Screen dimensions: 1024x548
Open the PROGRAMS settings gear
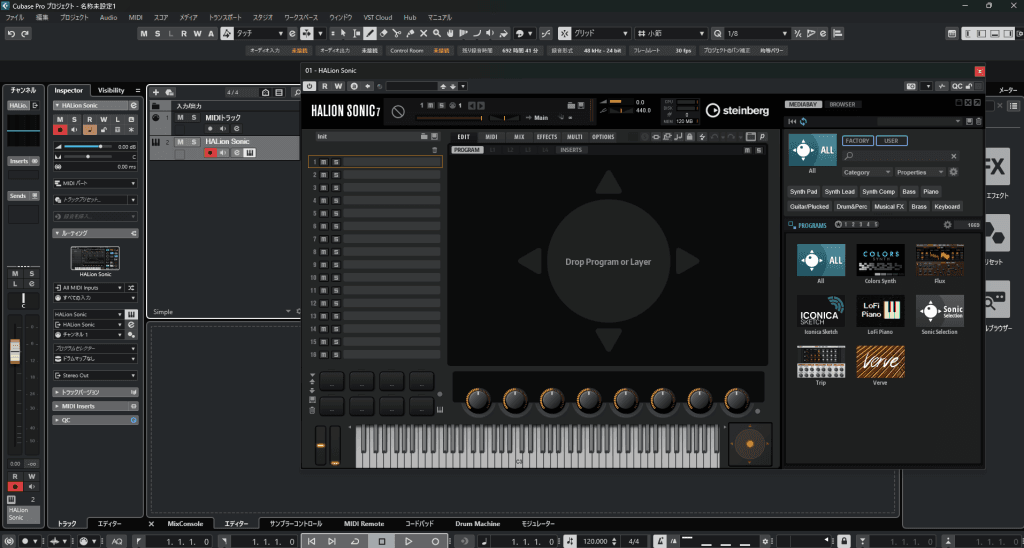[x=948, y=225]
